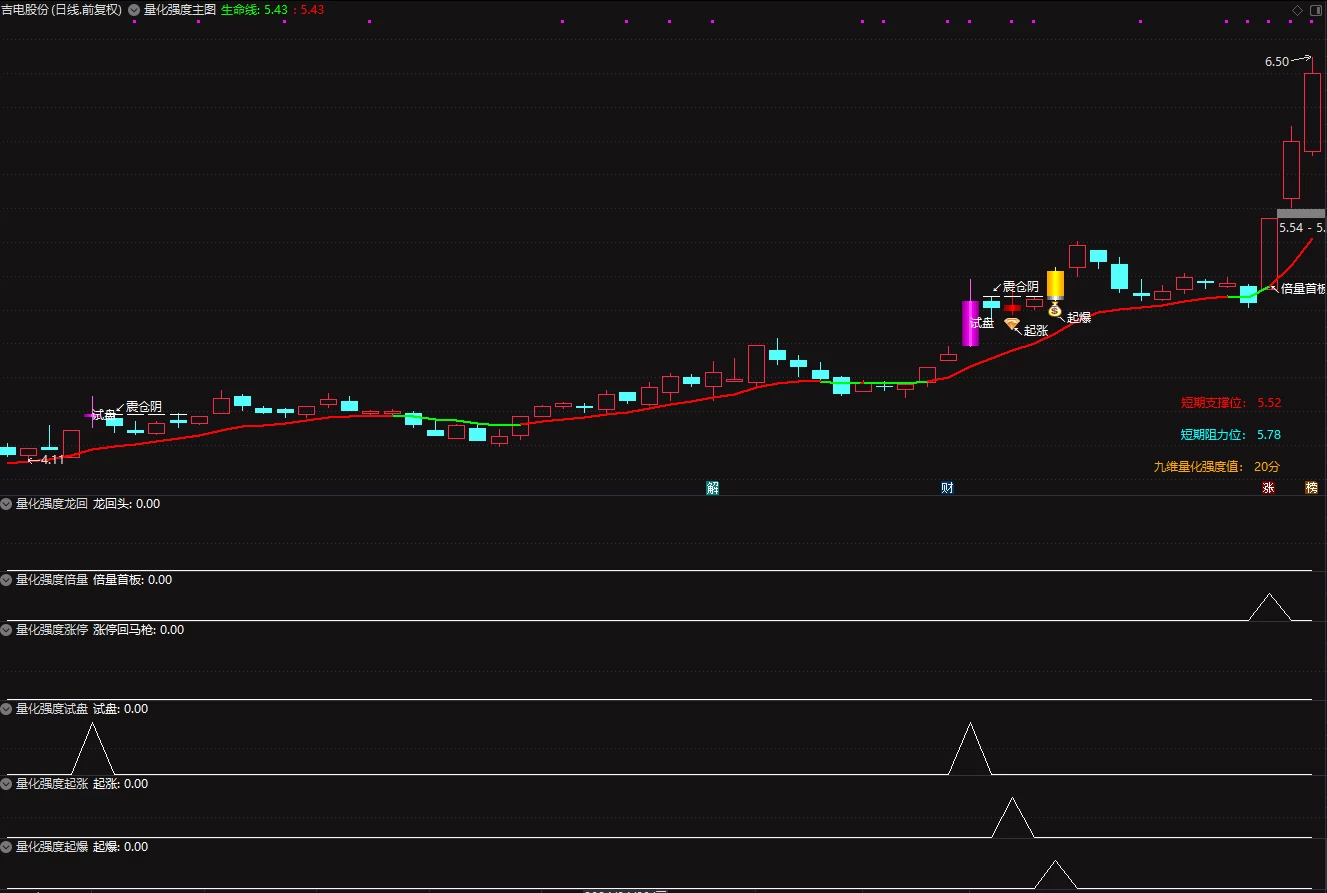Open the 量化强度试盘 indicator arrow
Viewport: 1327px width, 893px height.
tap(7, 709)
